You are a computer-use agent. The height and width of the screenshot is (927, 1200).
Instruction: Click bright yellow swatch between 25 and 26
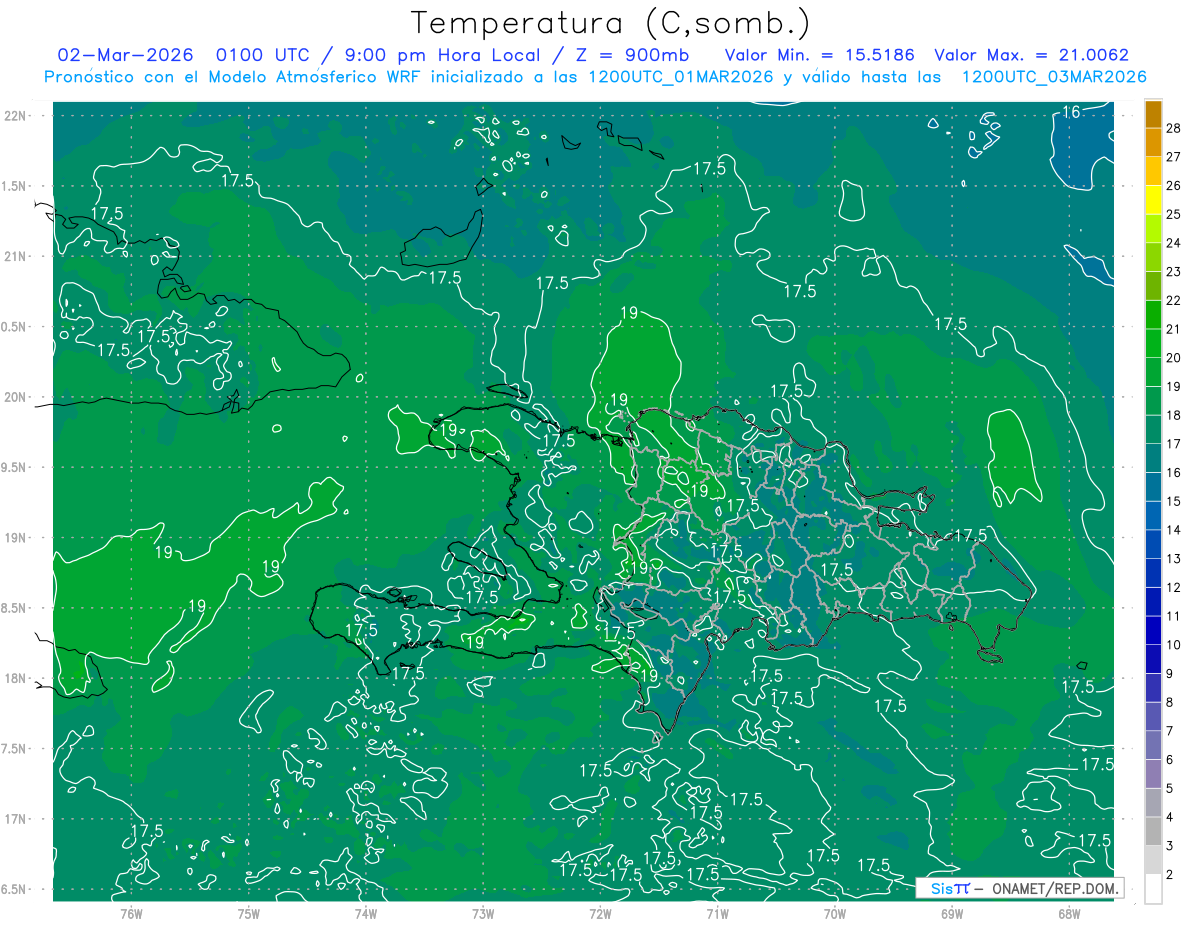1153,200
